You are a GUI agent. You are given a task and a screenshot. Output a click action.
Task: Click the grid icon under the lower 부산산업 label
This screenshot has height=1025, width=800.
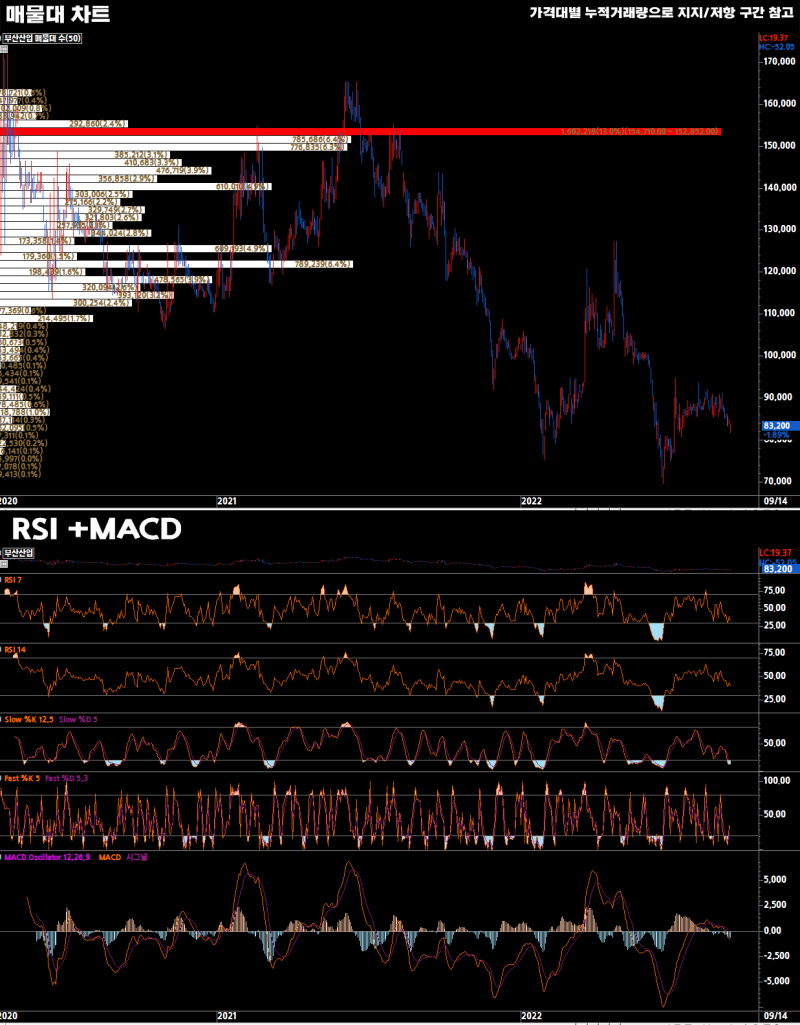3,563
